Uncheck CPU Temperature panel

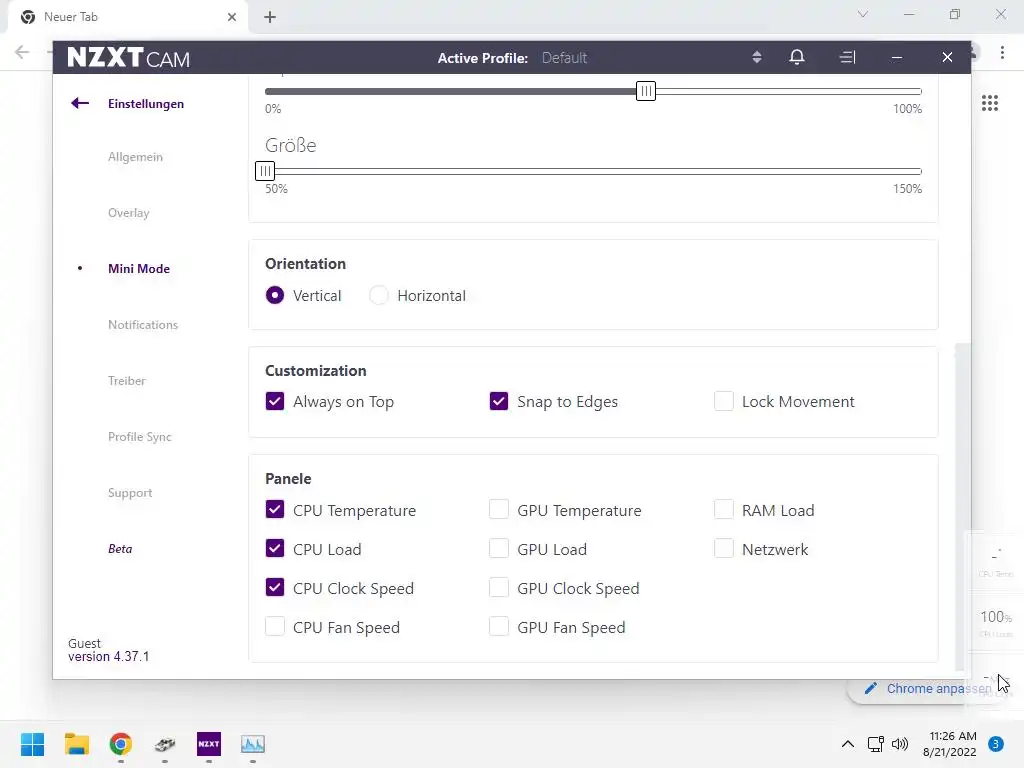click(x=275, y=509)
